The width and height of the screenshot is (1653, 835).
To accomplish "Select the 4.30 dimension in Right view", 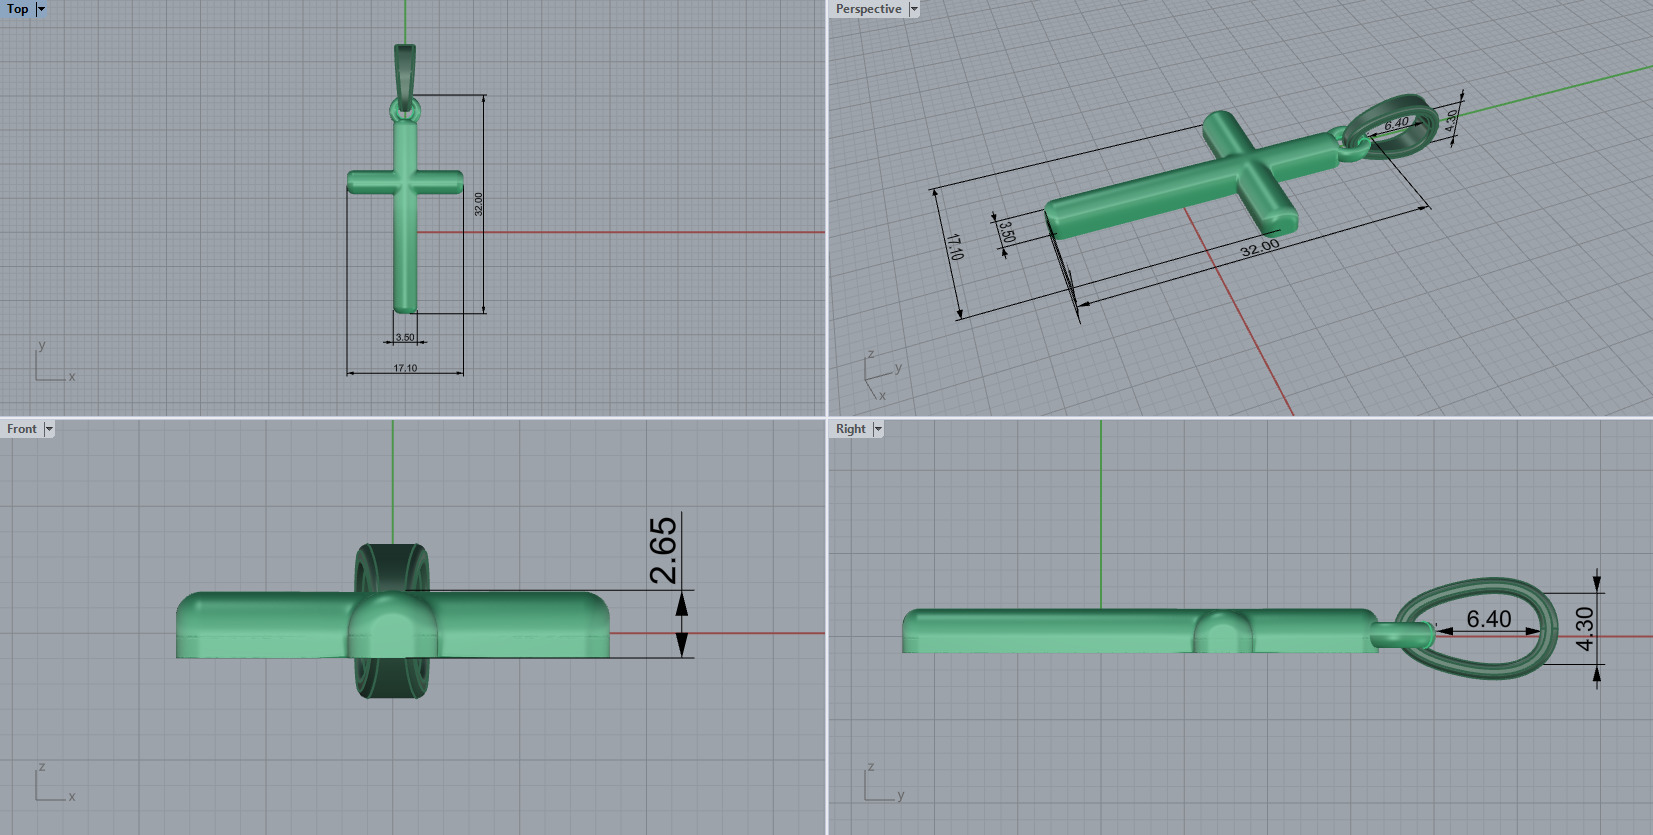I will [1585, 628].
